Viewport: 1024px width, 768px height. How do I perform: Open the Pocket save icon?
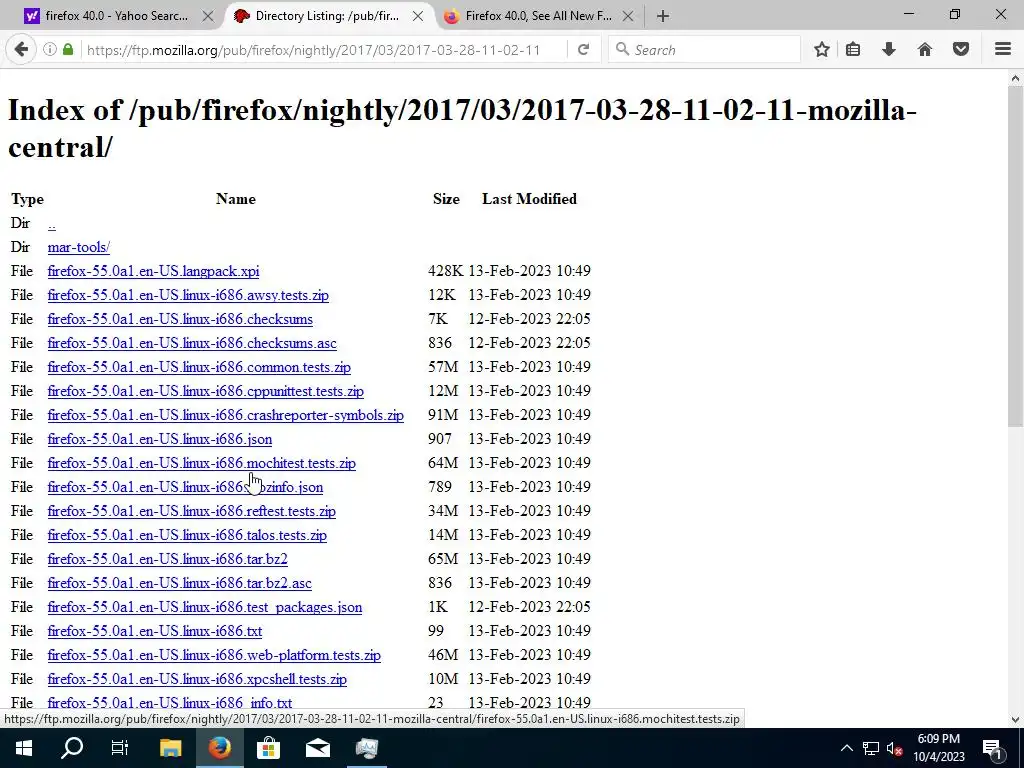[x=961, y=49]
